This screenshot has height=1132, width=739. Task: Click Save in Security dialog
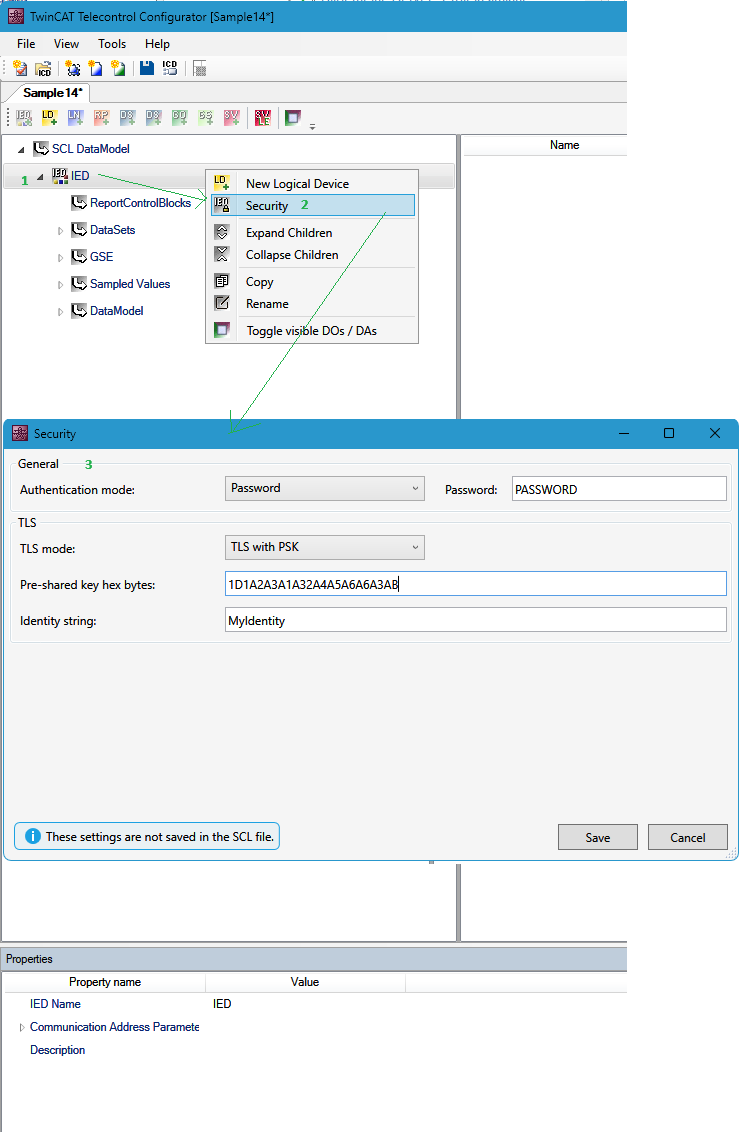pyautogui.click(x=598, y=837)
